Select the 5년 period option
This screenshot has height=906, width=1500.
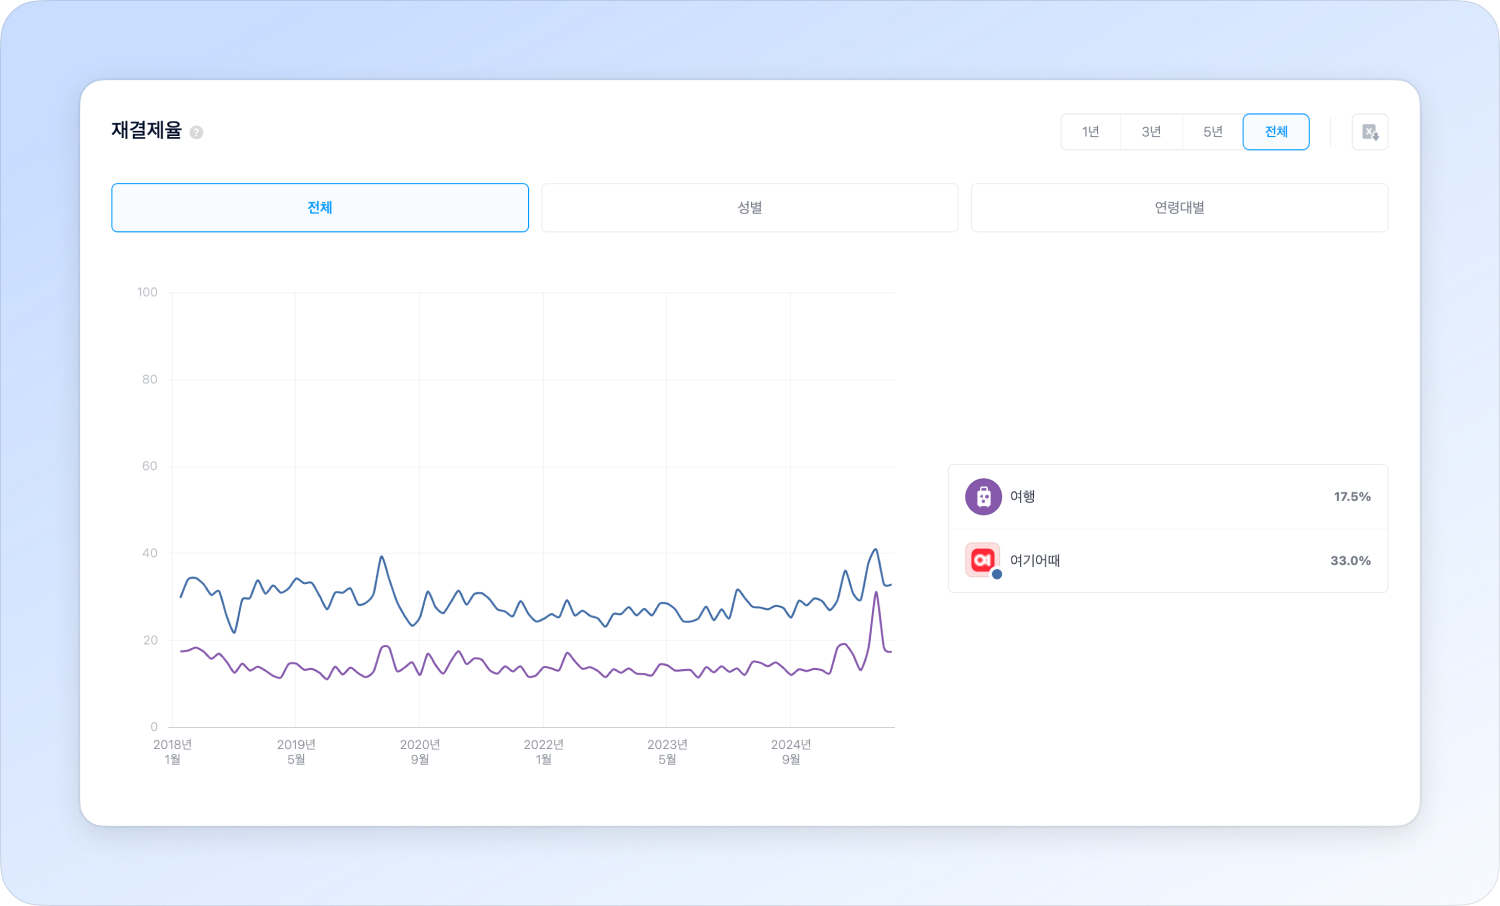point(1213,132)
